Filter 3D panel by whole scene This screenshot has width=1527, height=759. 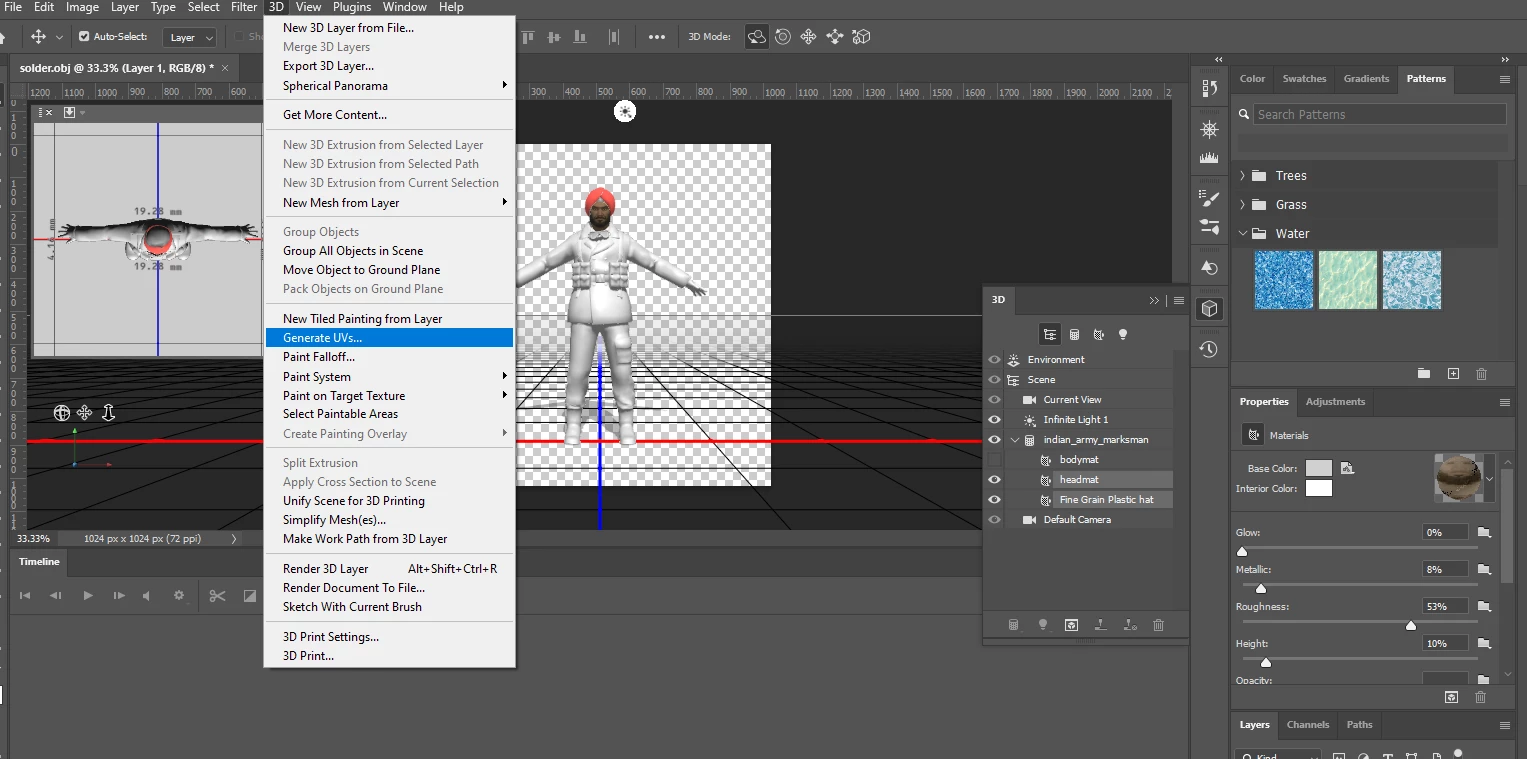coord(1050,335)
